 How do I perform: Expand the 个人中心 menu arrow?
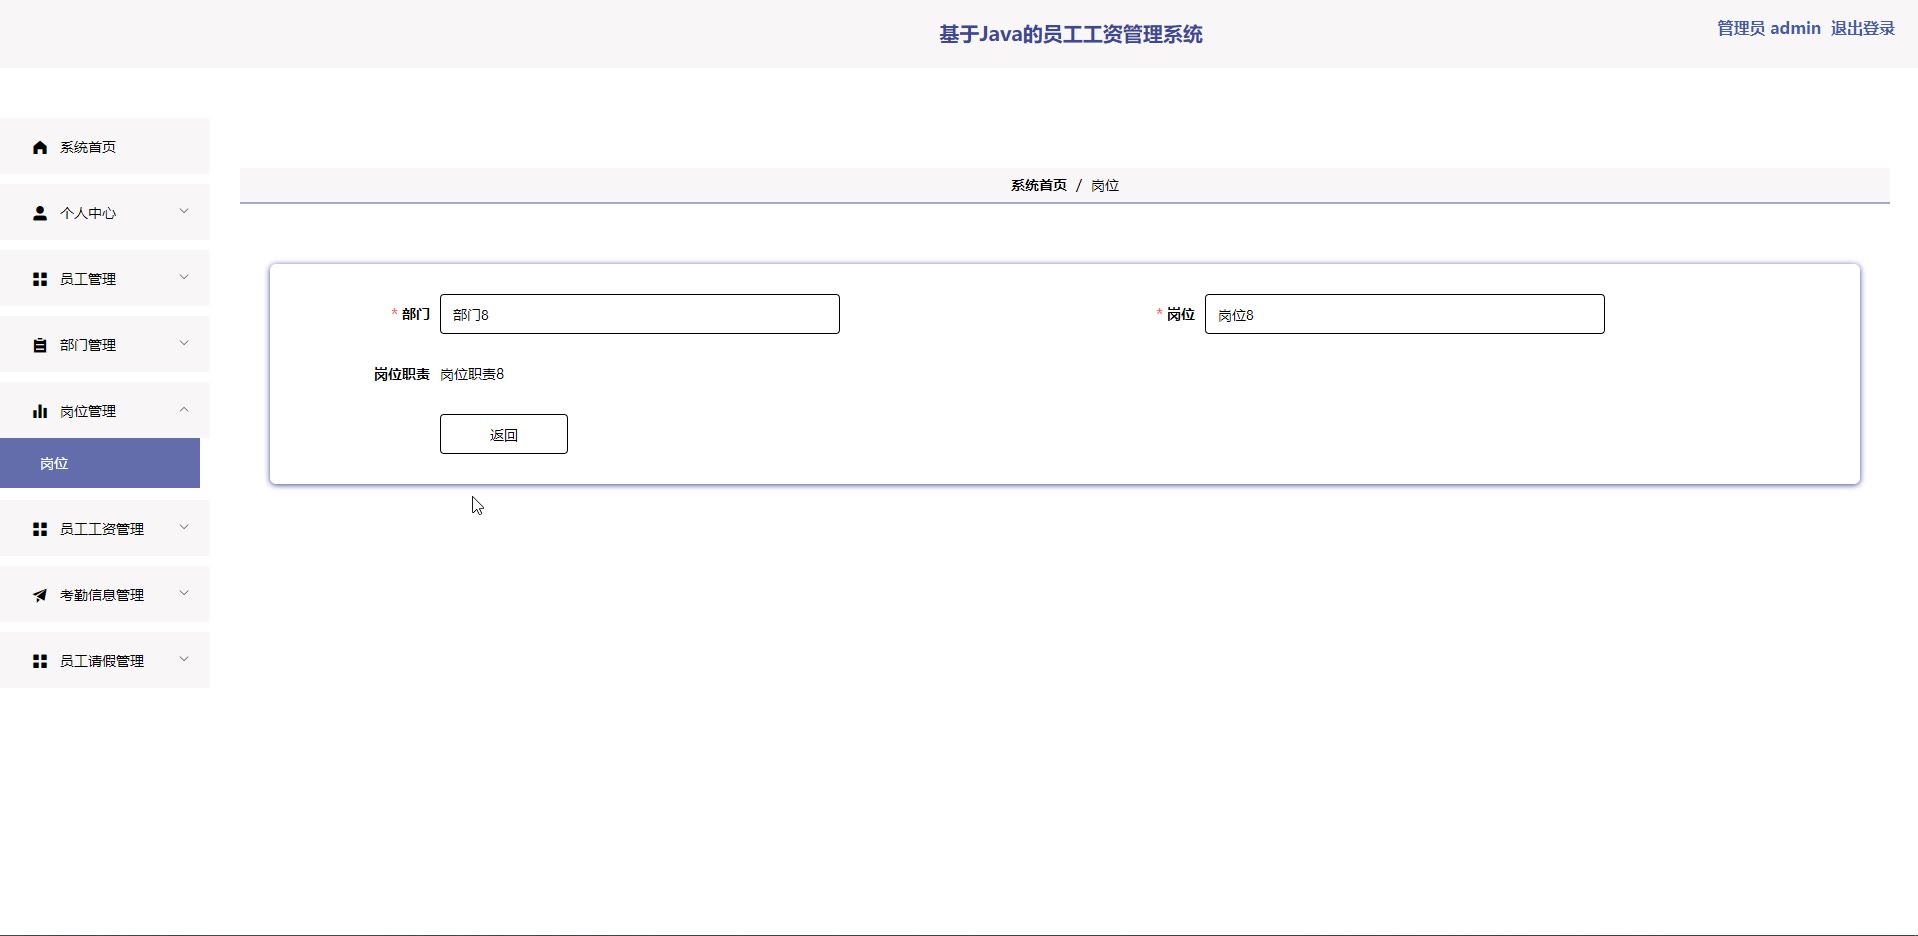point(184,211)
